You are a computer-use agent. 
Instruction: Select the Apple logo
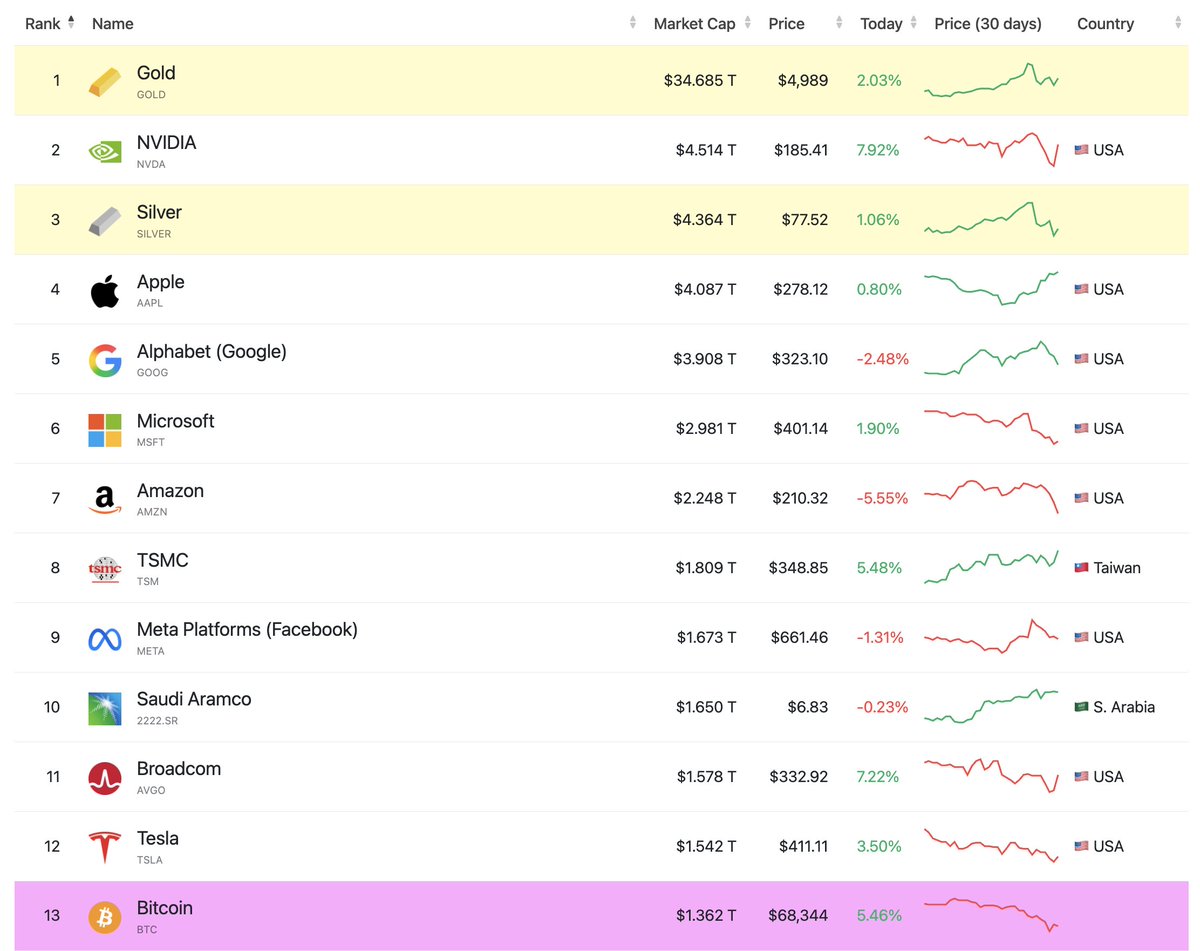pos(104,289)
